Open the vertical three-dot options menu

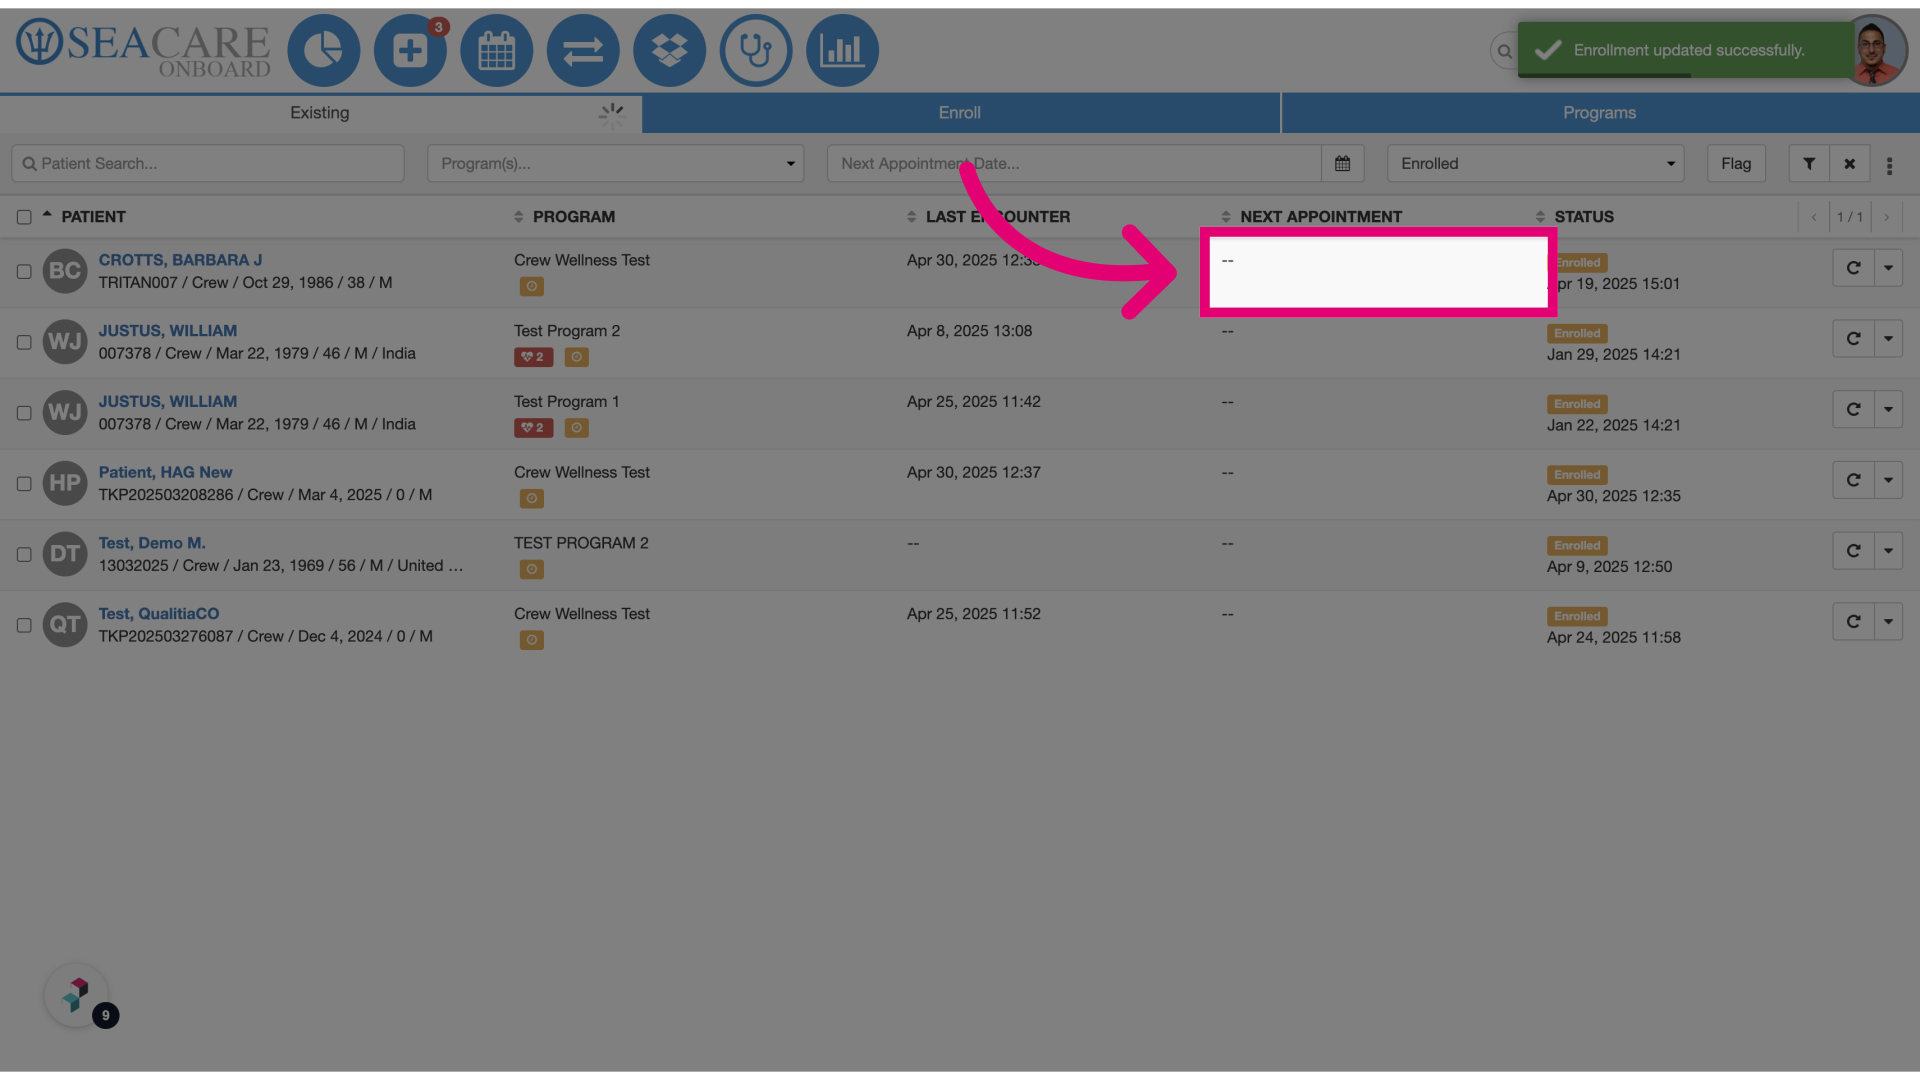point(1889,165)
